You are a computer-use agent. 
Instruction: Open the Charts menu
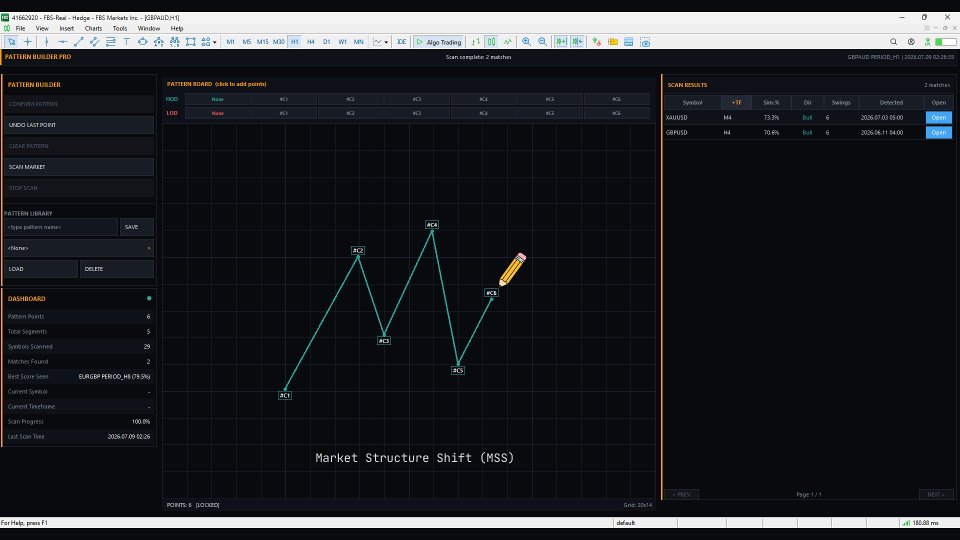tap(93, 28)
